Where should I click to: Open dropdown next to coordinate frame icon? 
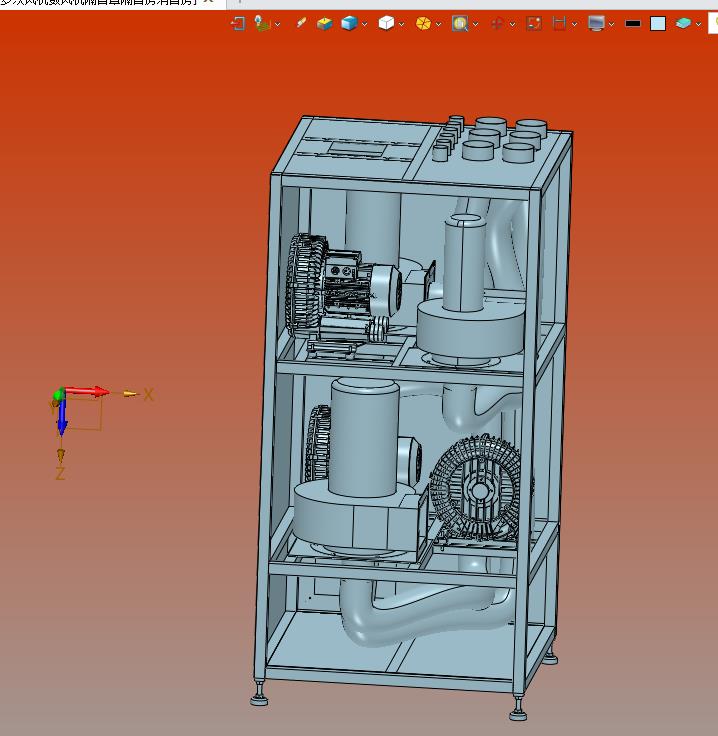tap(277, 24)
